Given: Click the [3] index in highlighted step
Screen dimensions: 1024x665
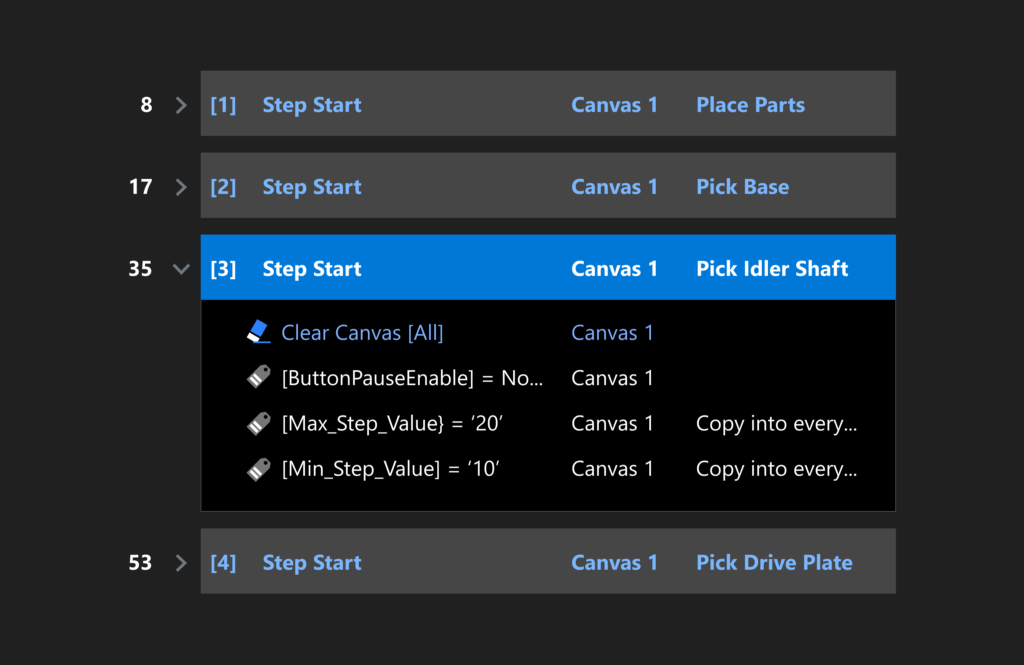Looking at the screenshot, I should (x=223, y=269).
